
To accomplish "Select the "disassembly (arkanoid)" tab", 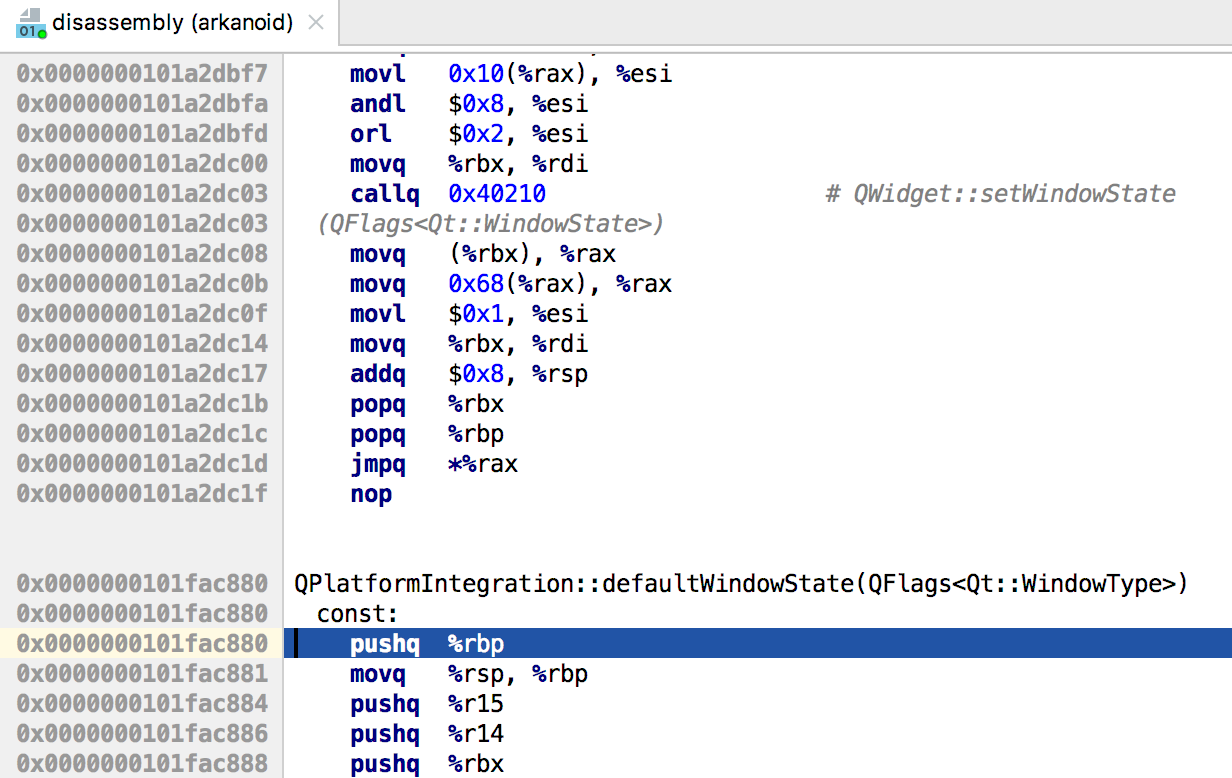I will click(172, 22).
